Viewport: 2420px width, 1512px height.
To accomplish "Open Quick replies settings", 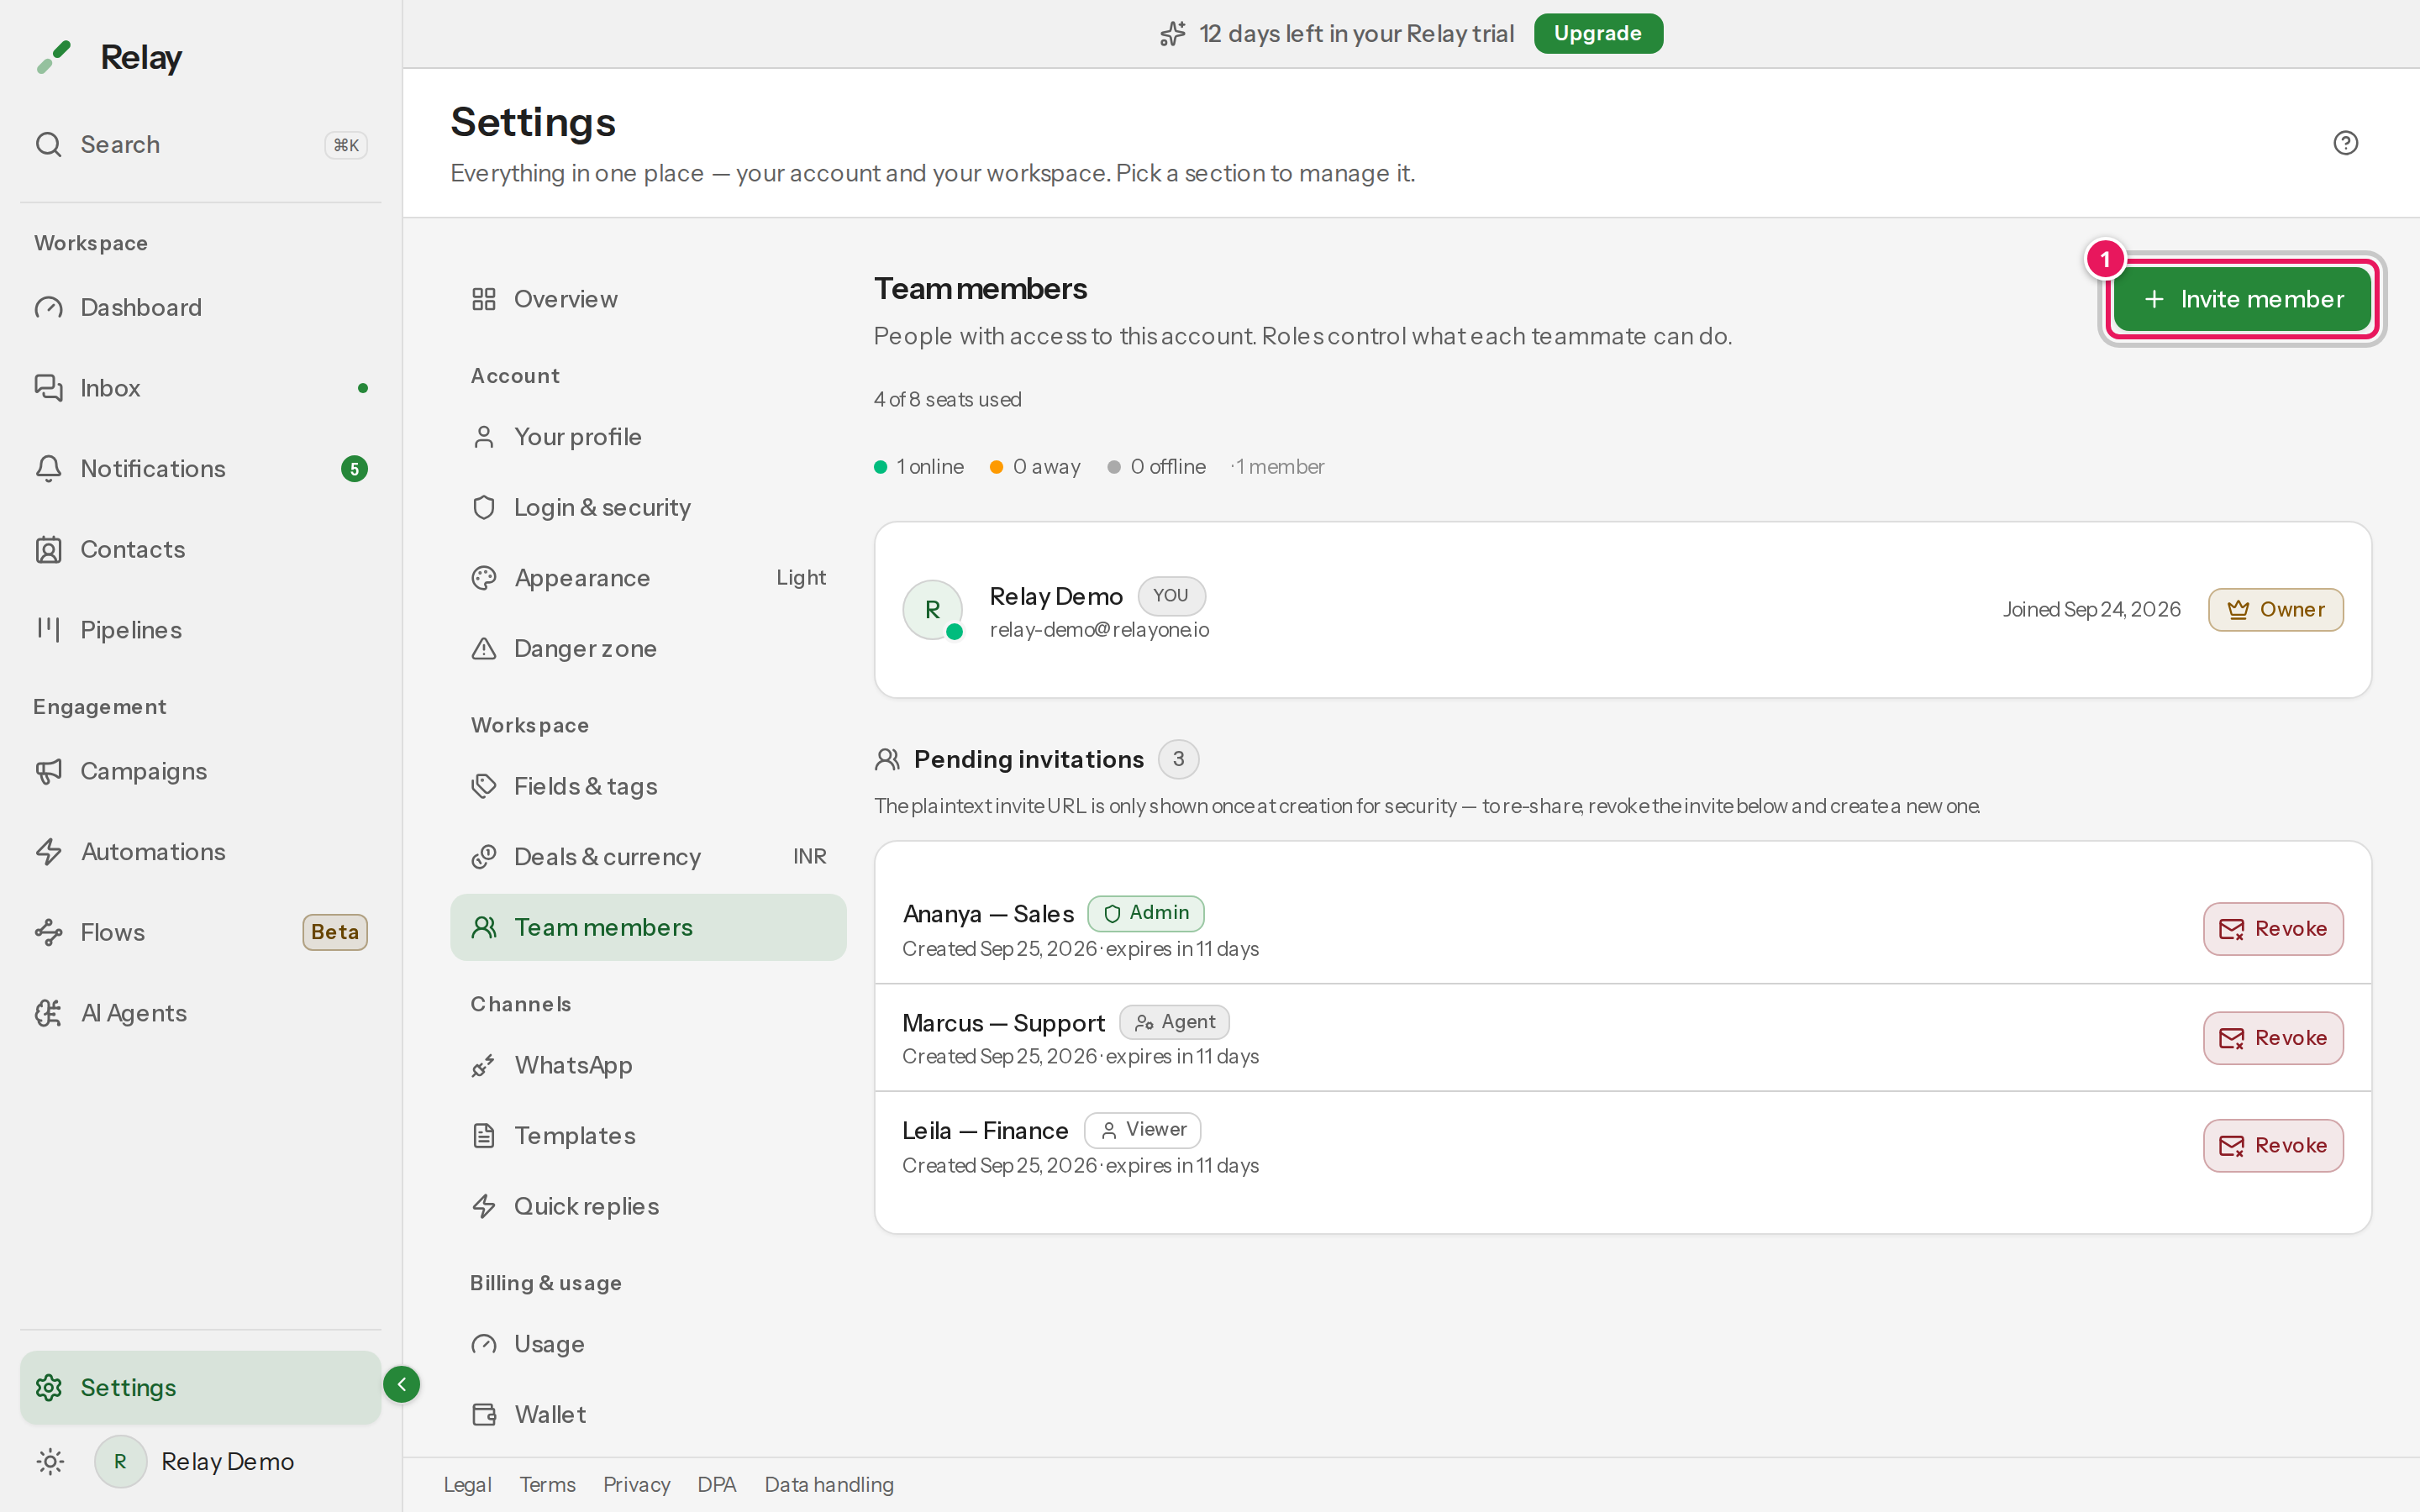I will 648,1206.
